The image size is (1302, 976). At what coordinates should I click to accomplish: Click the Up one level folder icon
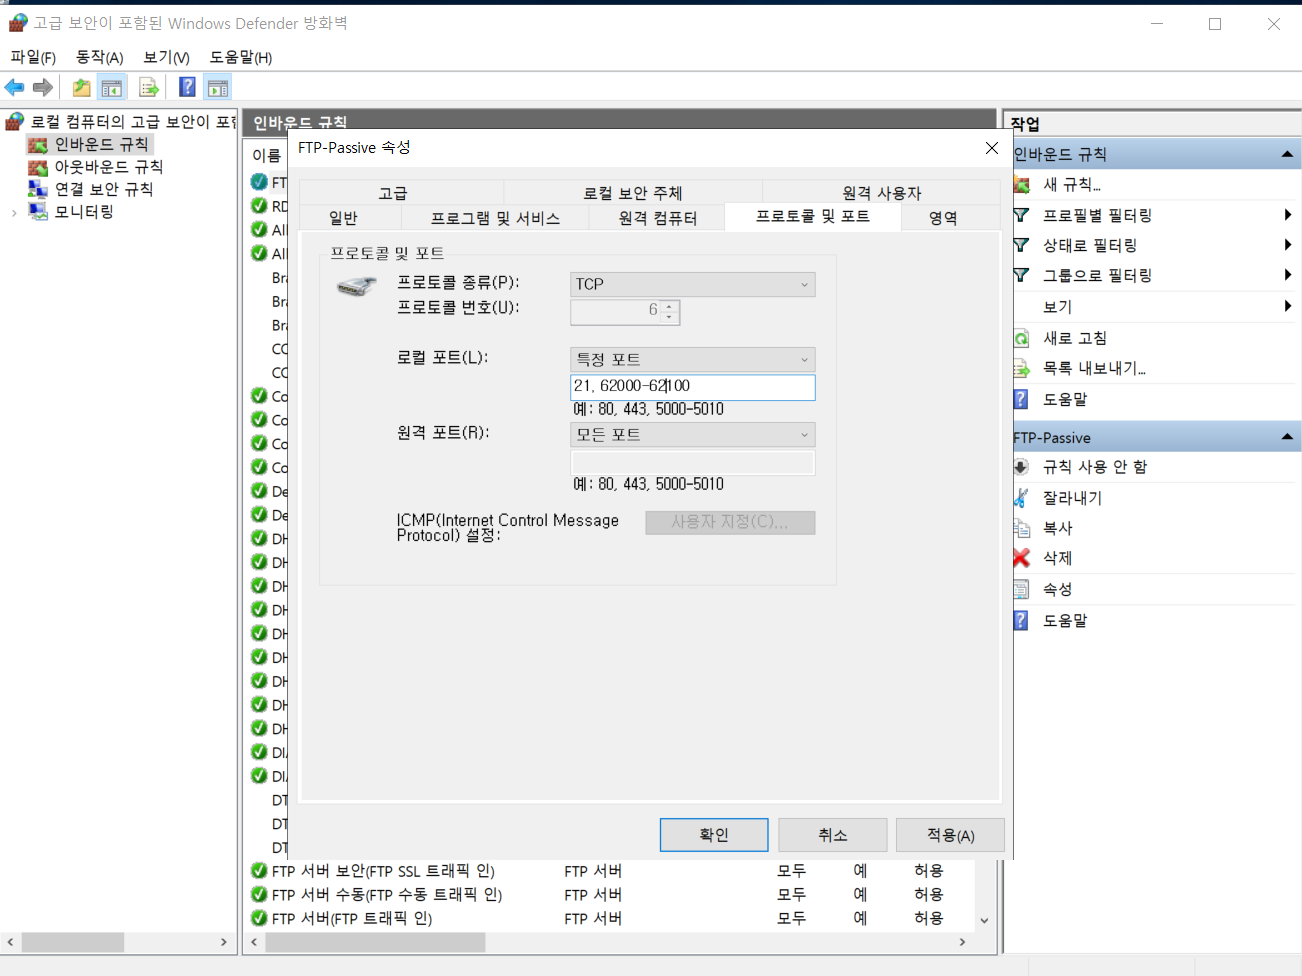(81, 88)
